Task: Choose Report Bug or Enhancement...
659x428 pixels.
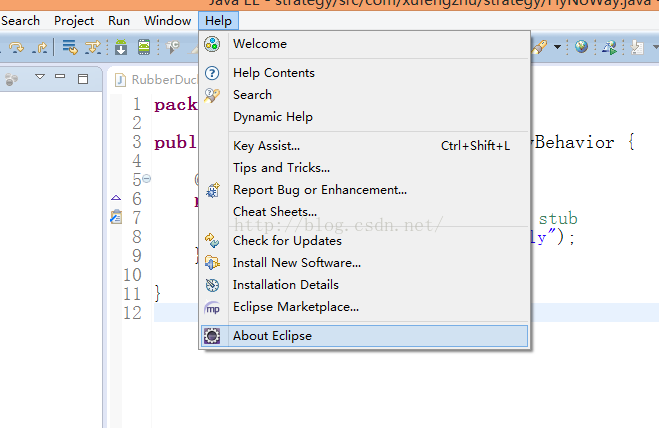Action: tap(364, 190)
